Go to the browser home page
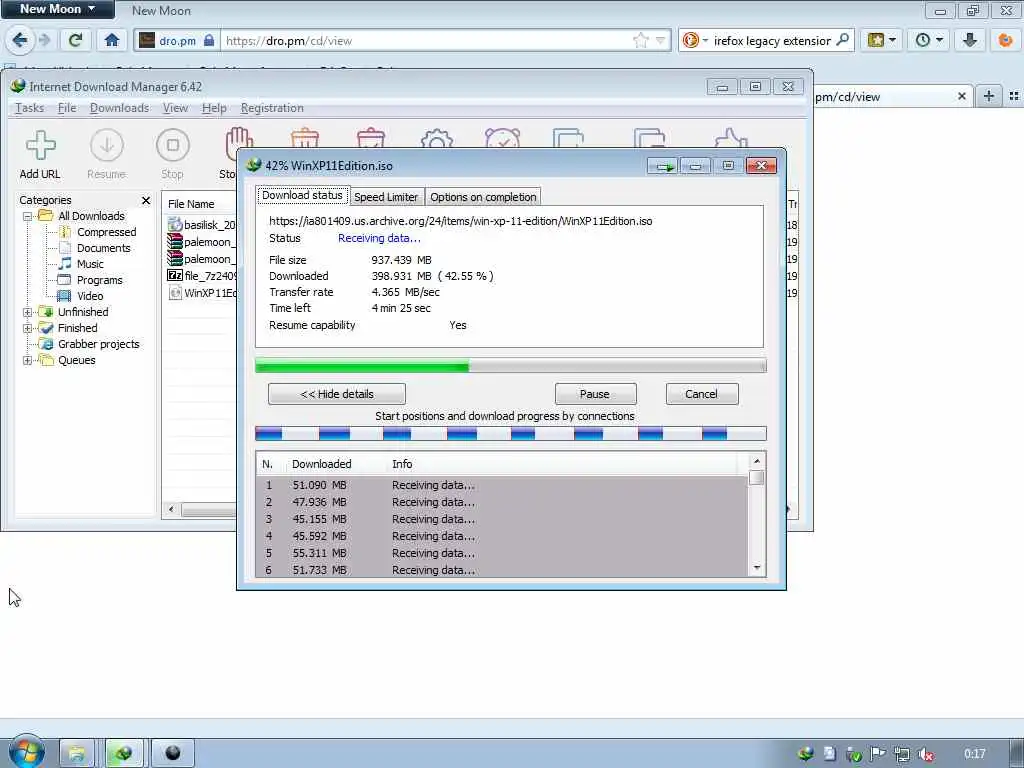 point(112,40)
